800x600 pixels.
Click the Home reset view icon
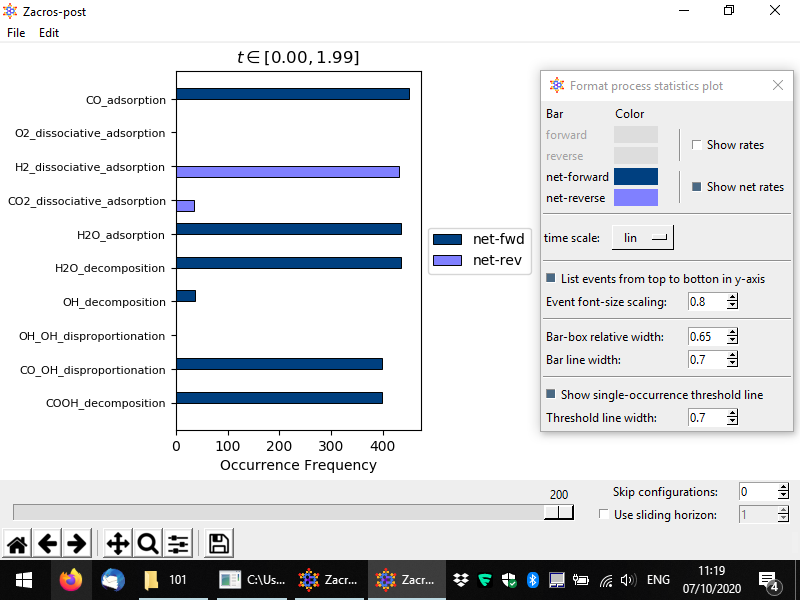pos(17,544)
